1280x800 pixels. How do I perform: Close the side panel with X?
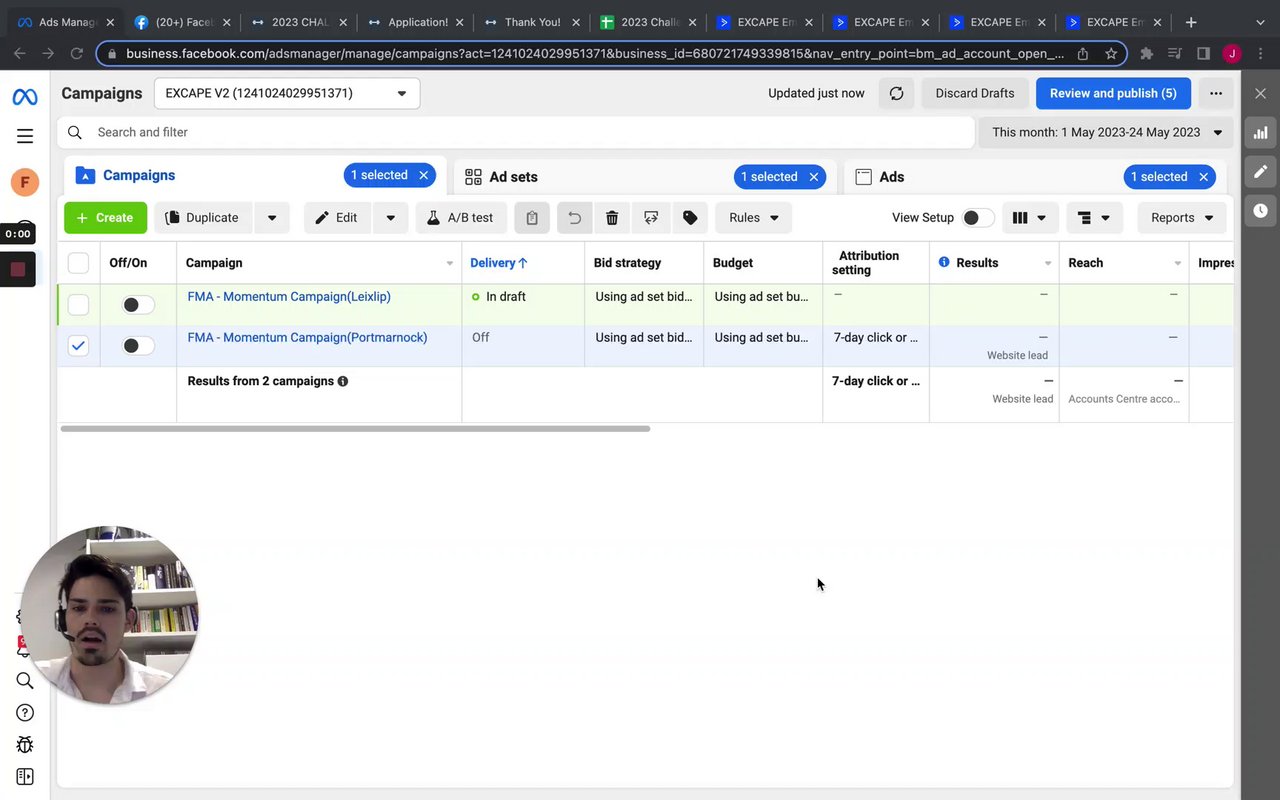(1260, 93)
